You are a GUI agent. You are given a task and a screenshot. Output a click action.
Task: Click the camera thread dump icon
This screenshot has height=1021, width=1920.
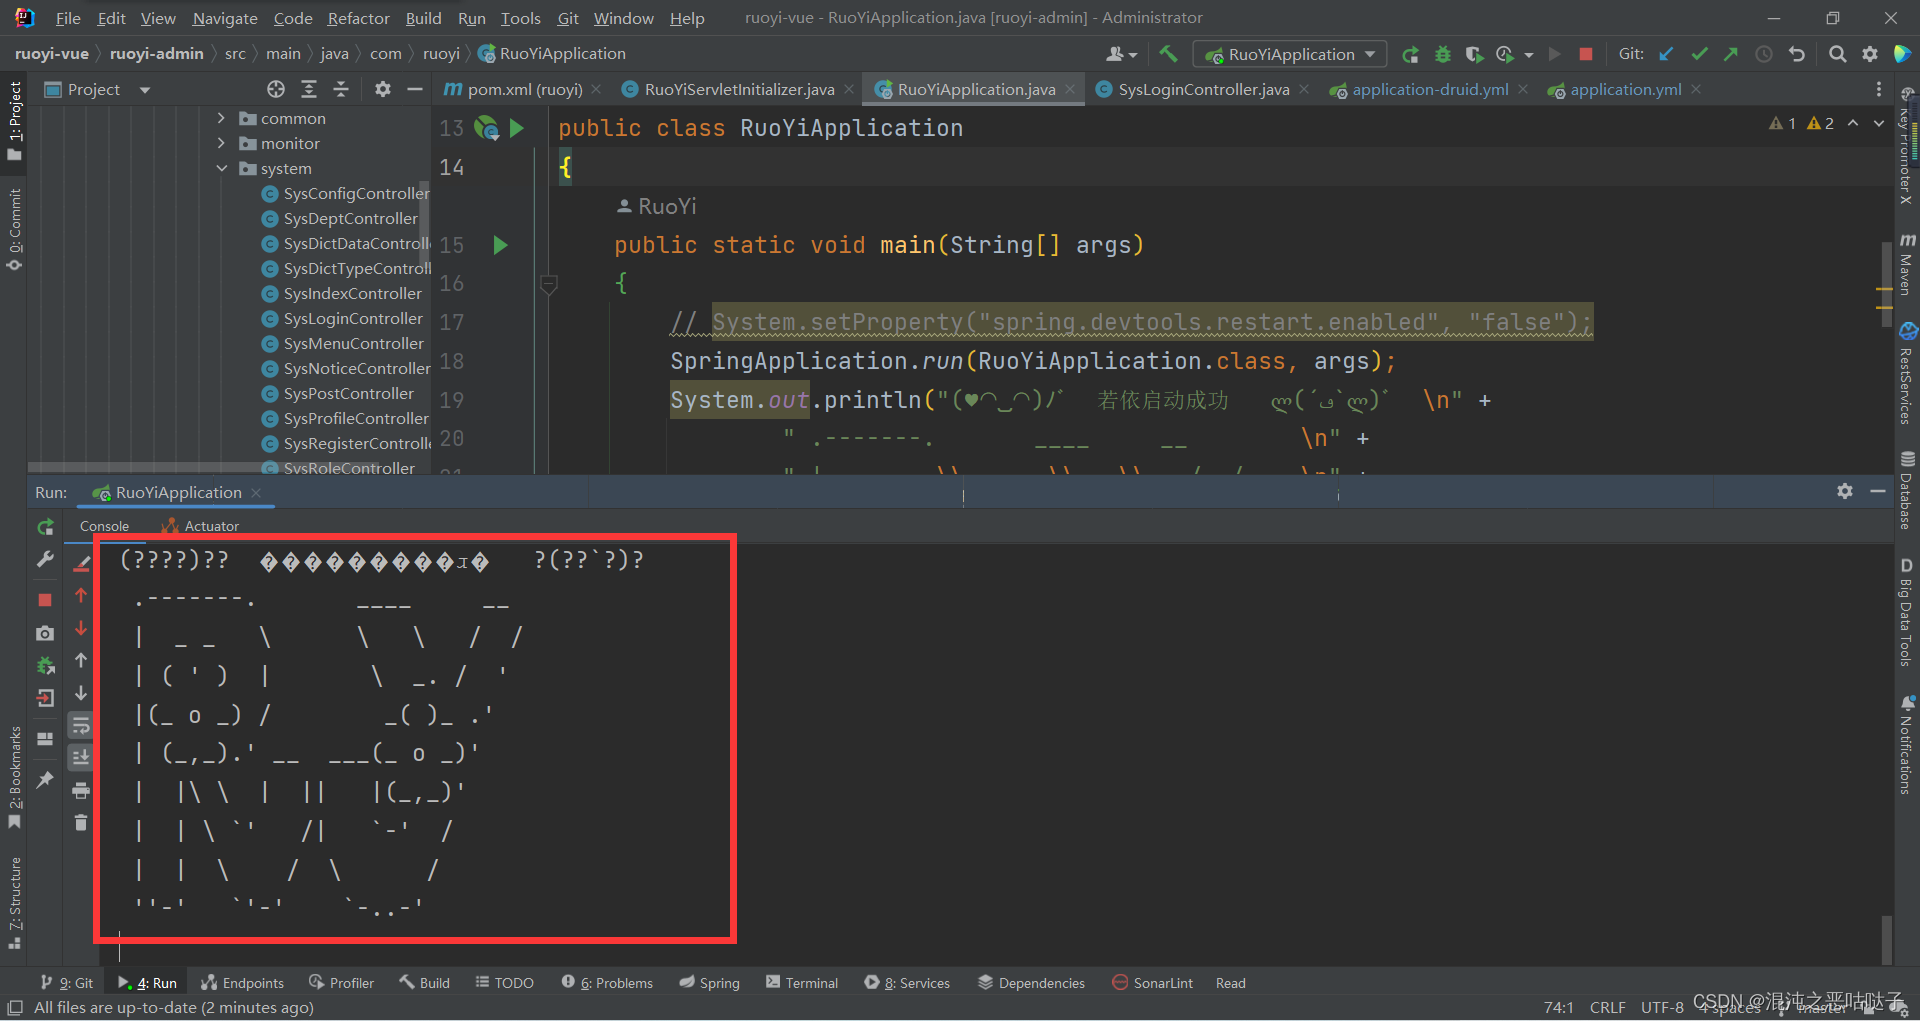point(45,633)
